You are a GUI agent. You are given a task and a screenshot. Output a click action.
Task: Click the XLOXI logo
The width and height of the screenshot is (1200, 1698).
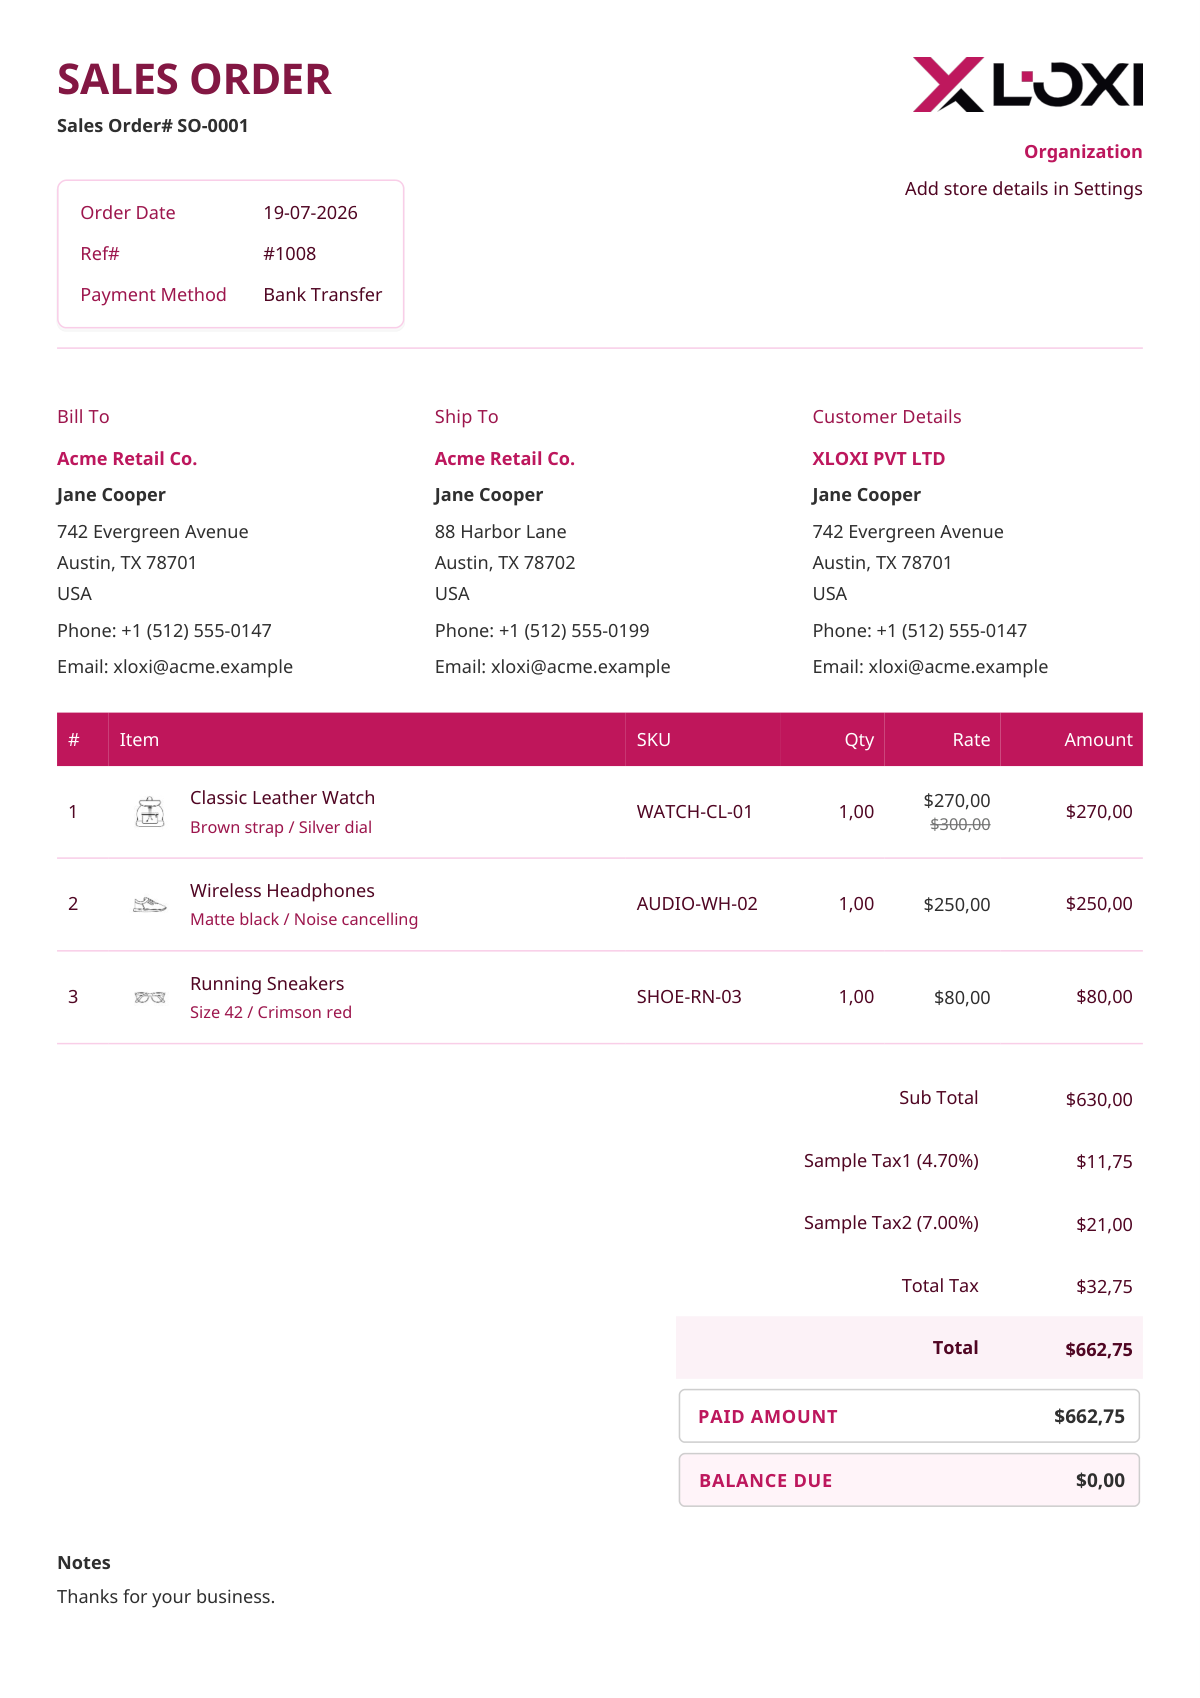1028,84
